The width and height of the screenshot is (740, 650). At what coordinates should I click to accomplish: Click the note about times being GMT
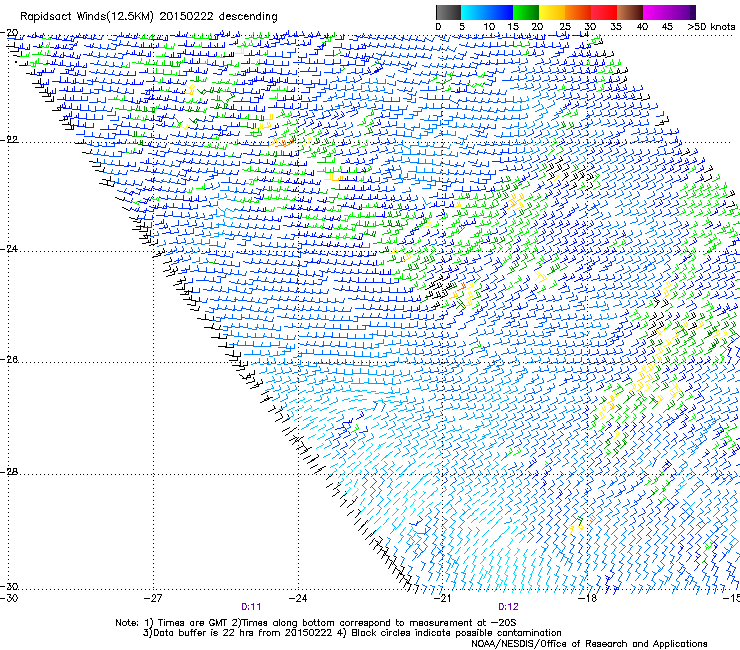[x=316, y=623]
